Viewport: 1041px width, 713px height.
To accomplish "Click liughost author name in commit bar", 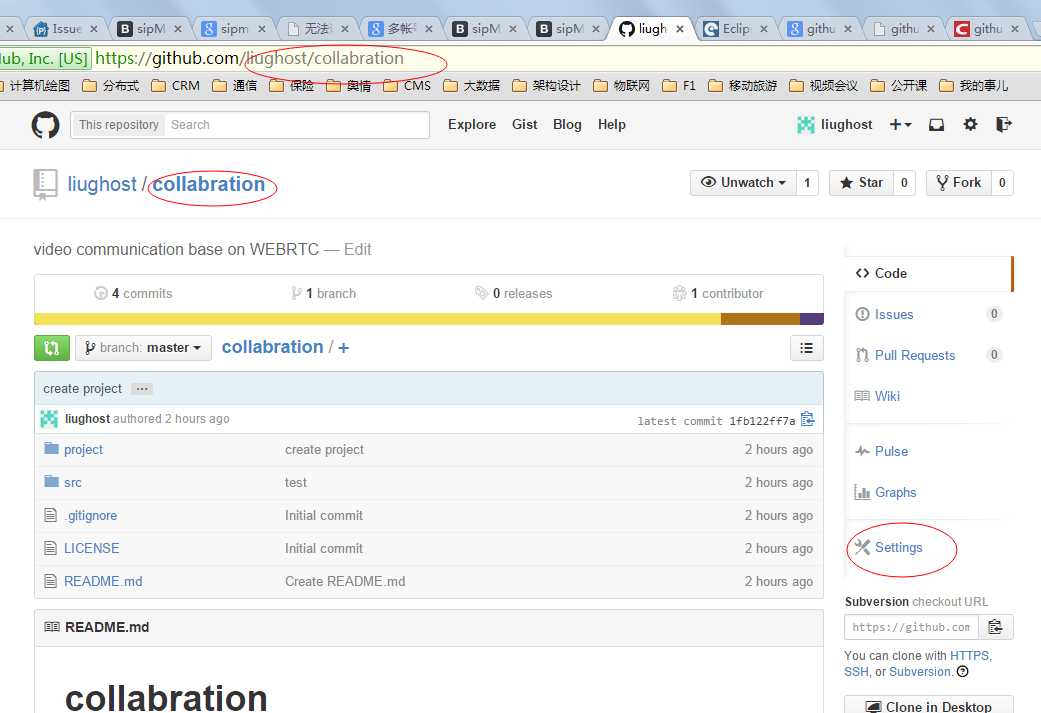I will coord(87,419).
